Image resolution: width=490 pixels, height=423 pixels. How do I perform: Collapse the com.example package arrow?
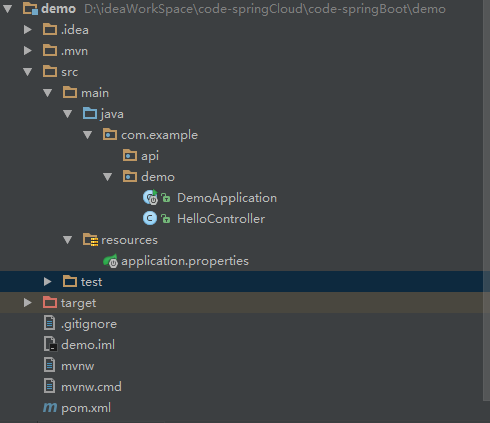pos(88,135)
